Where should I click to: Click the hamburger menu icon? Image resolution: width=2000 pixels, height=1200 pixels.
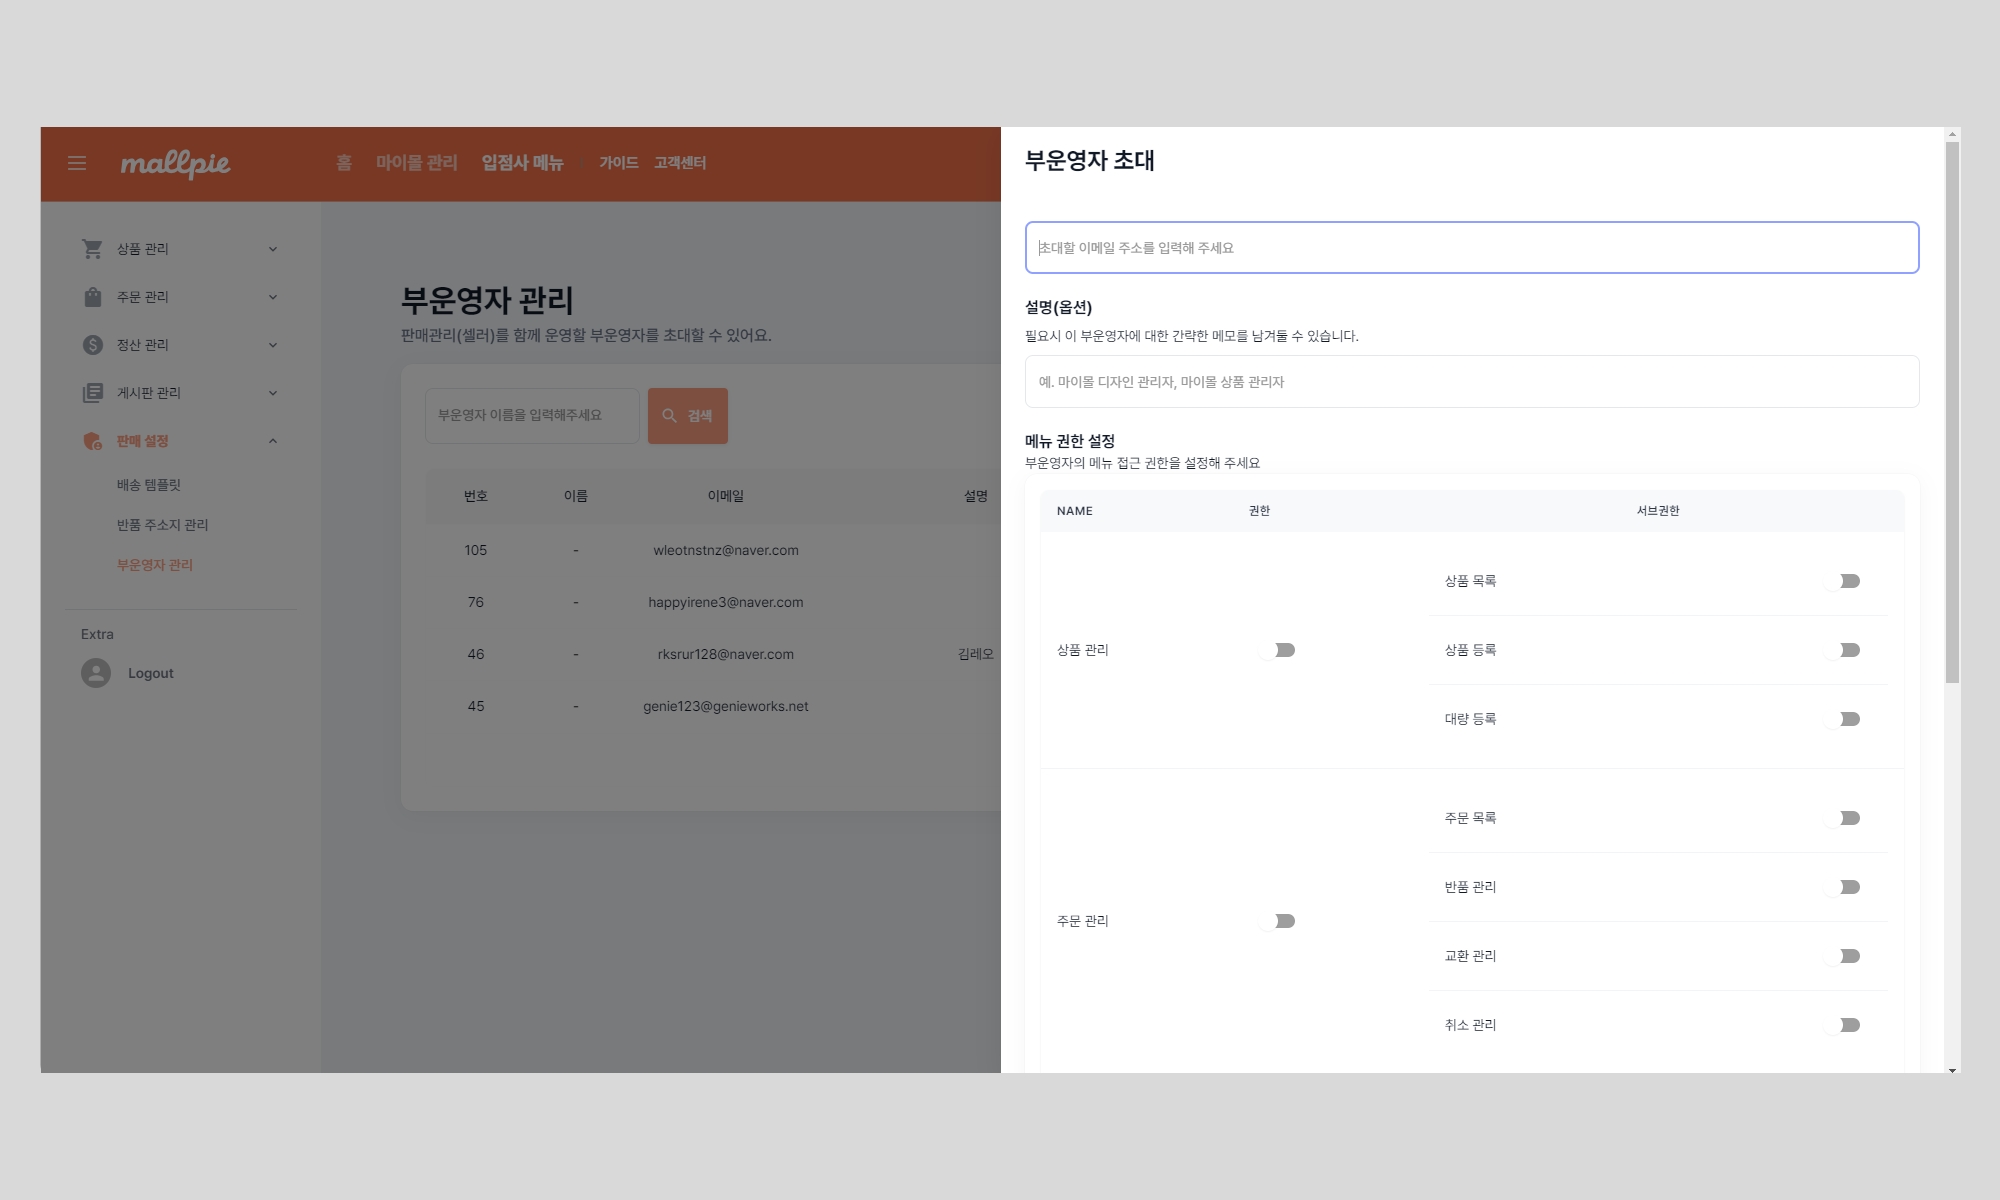pos(77,163)
